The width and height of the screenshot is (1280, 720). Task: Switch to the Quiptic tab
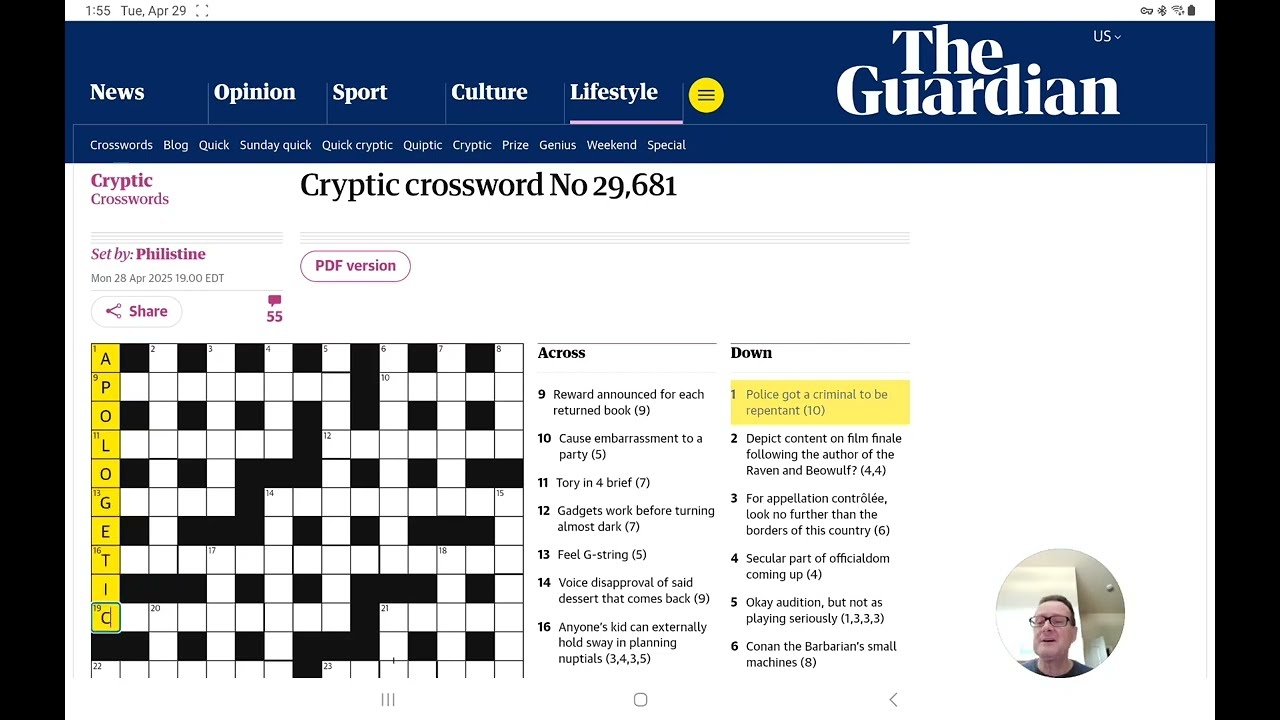(422, 145)
